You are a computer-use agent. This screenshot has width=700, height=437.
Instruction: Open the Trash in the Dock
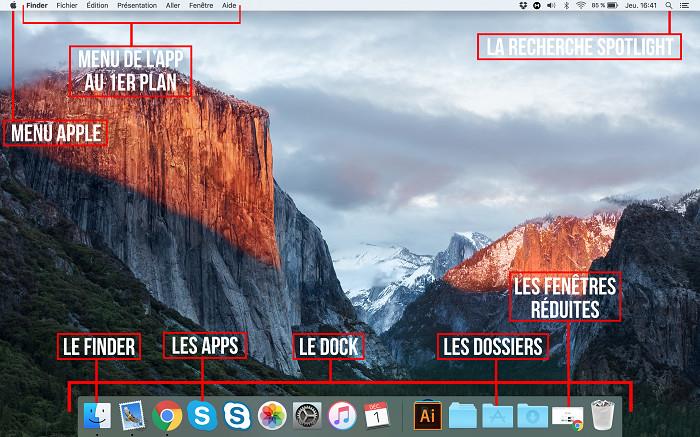(x=602, y=415)
